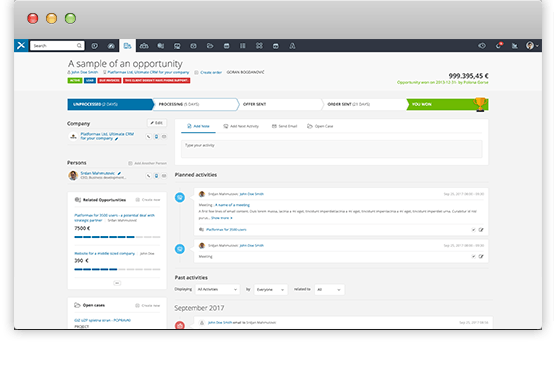555x370 pixels.
Task: Call the Platformax company via the phone icon
Action: (148, 137)
